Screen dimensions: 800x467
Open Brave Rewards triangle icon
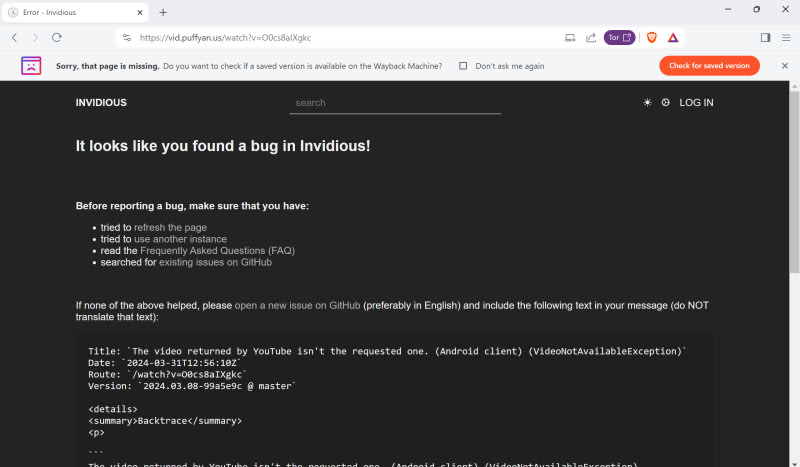tap(673, 37)
